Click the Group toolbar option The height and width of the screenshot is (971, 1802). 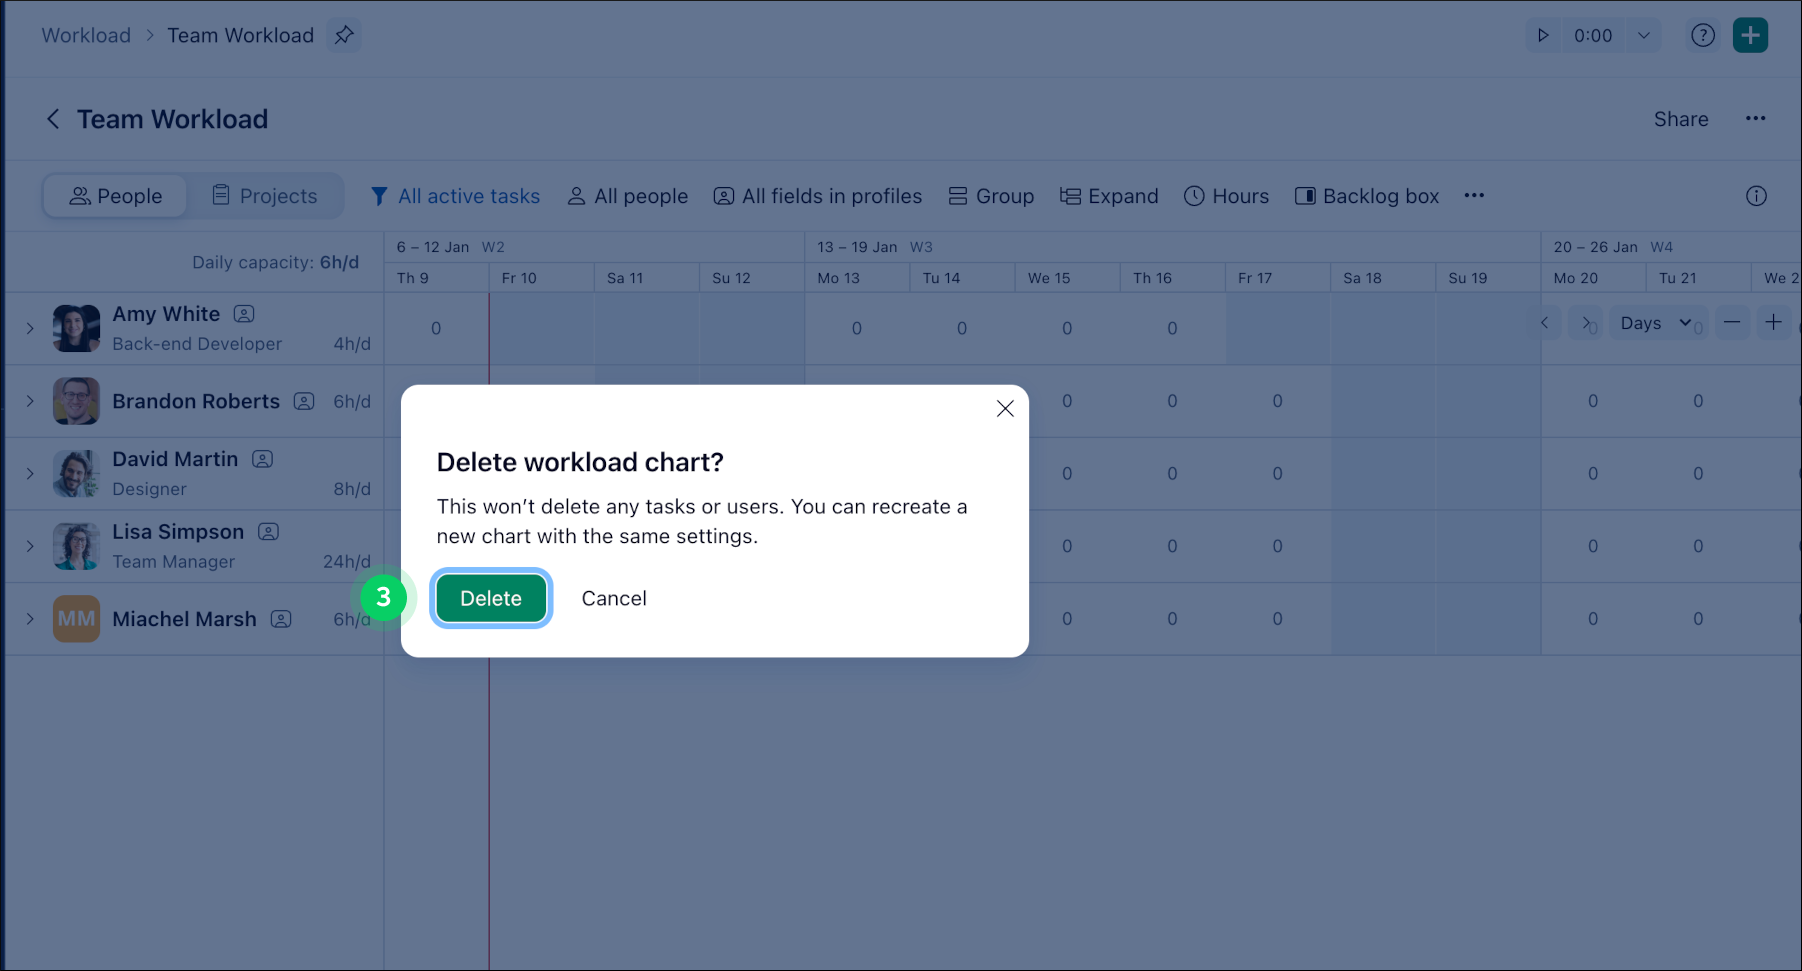pyautogui.click(x=991, y=196)
